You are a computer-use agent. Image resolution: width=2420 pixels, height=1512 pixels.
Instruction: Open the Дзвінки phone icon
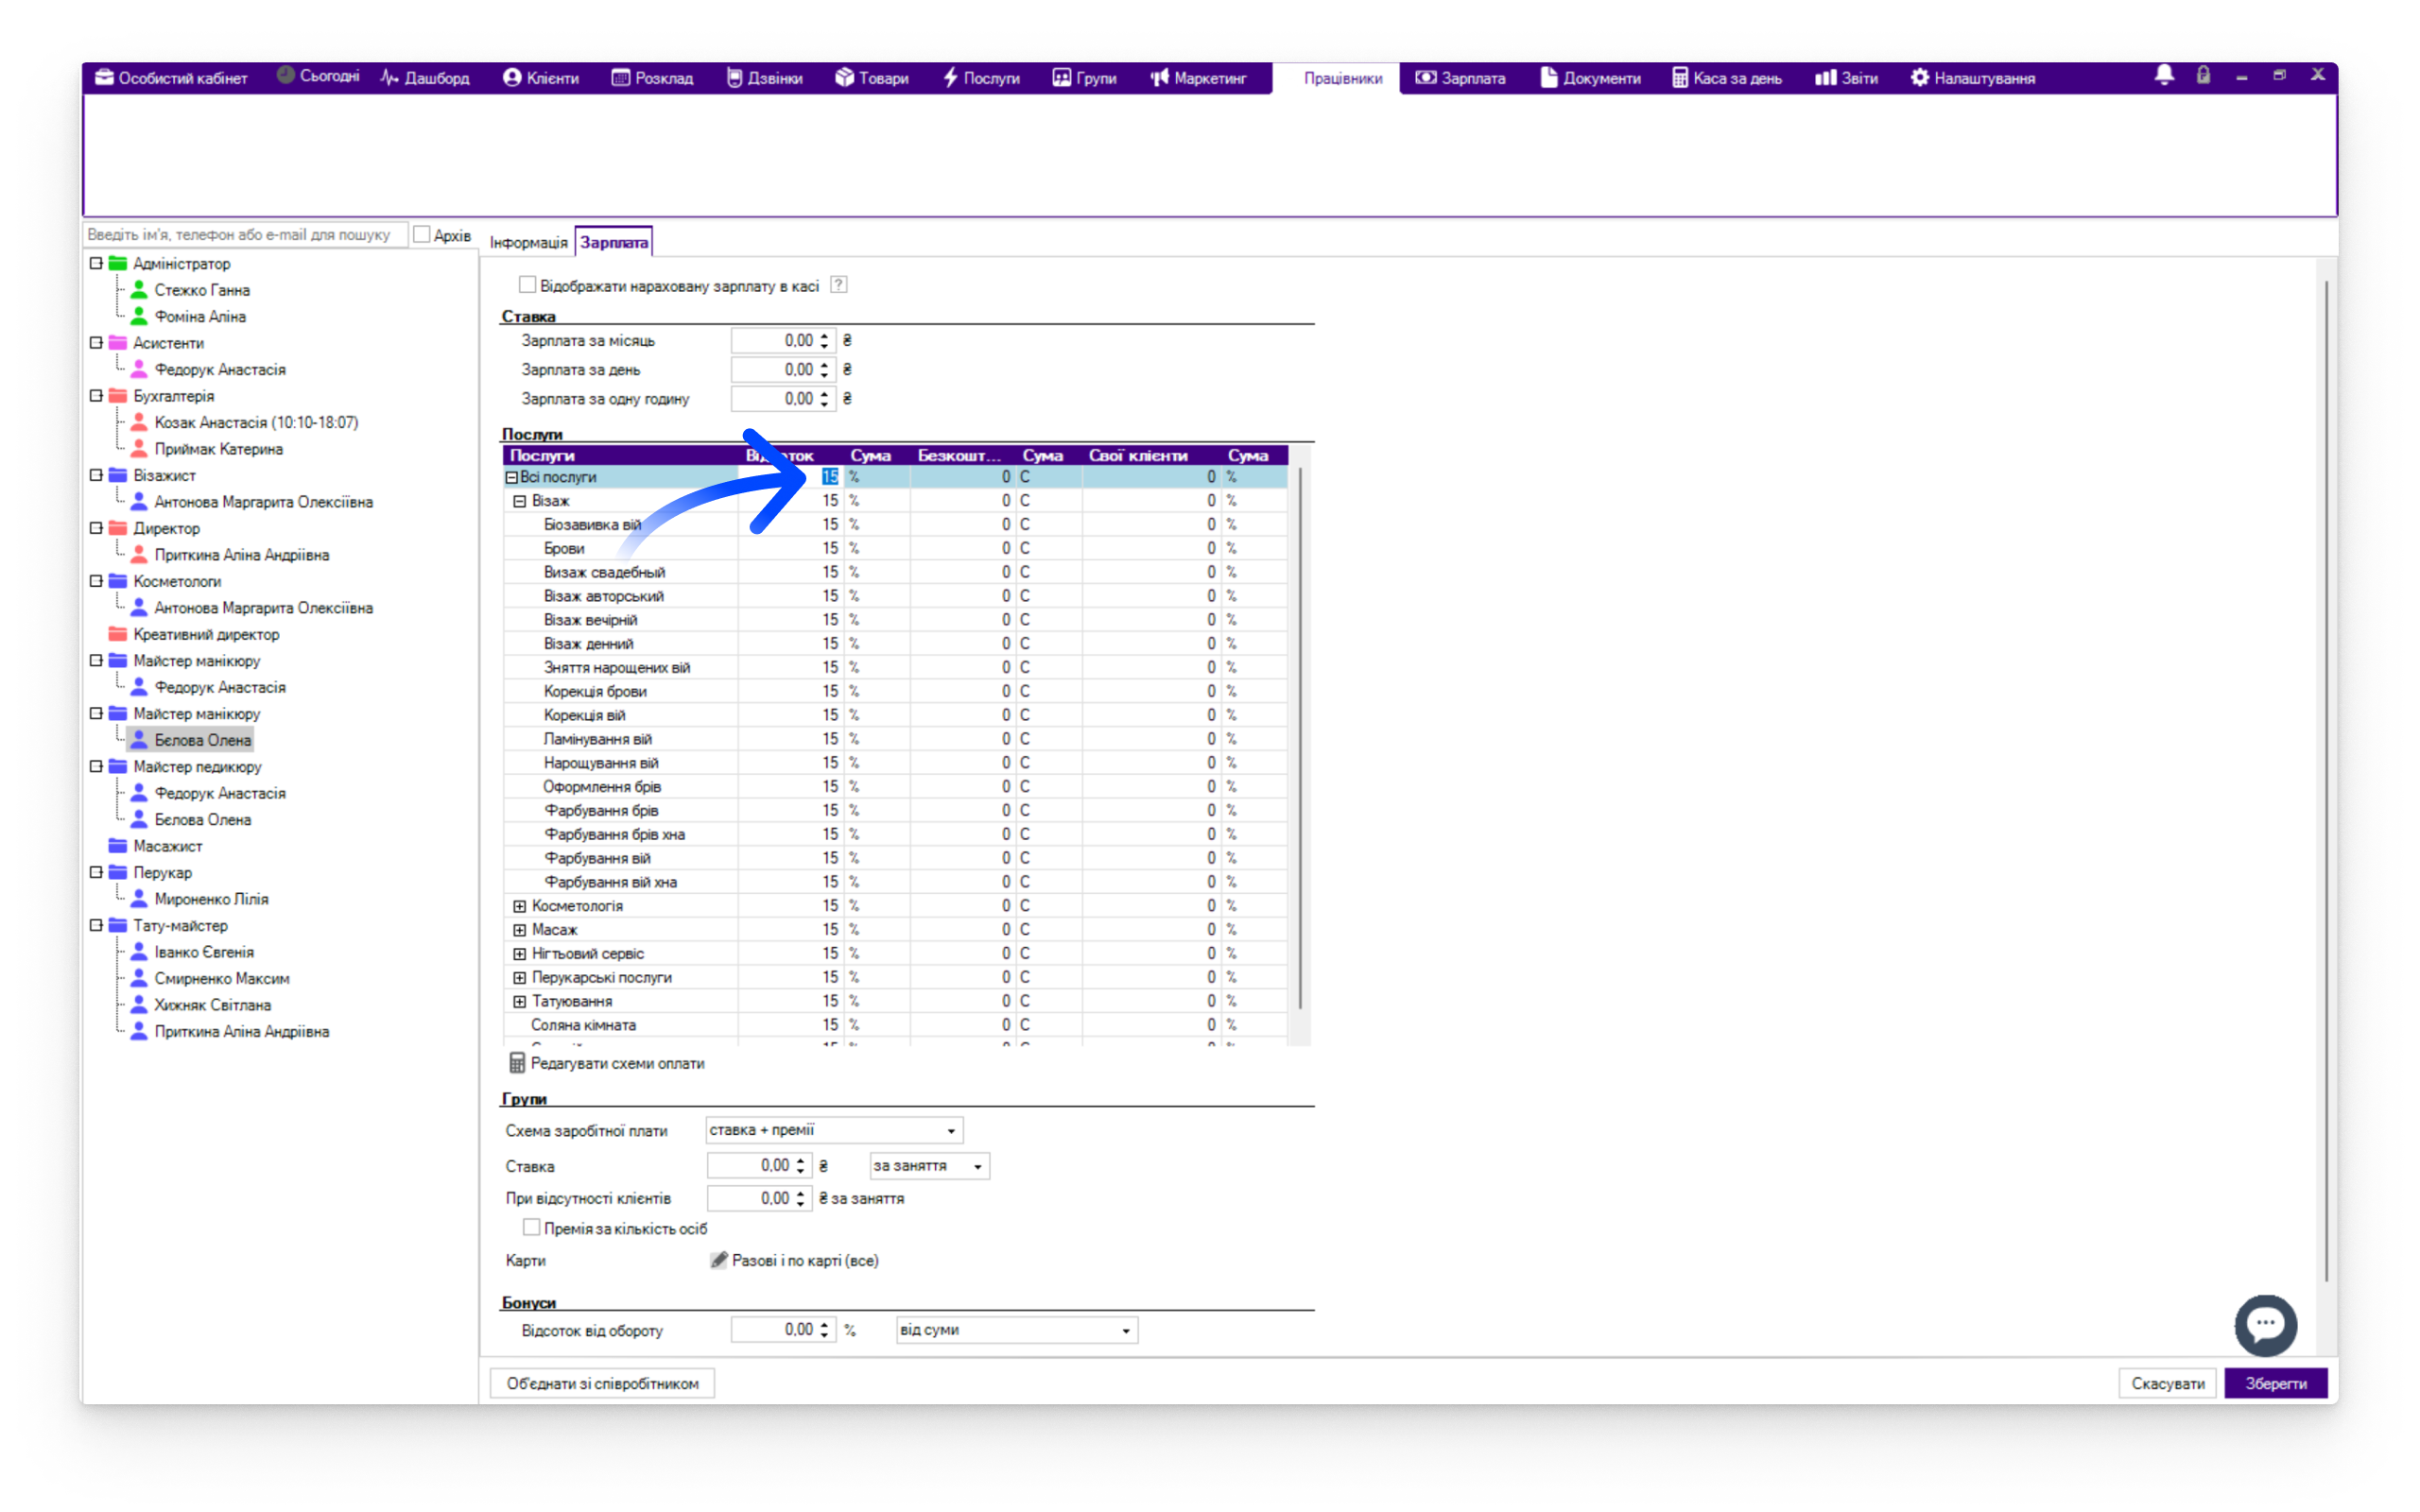(x=734, y=77)
